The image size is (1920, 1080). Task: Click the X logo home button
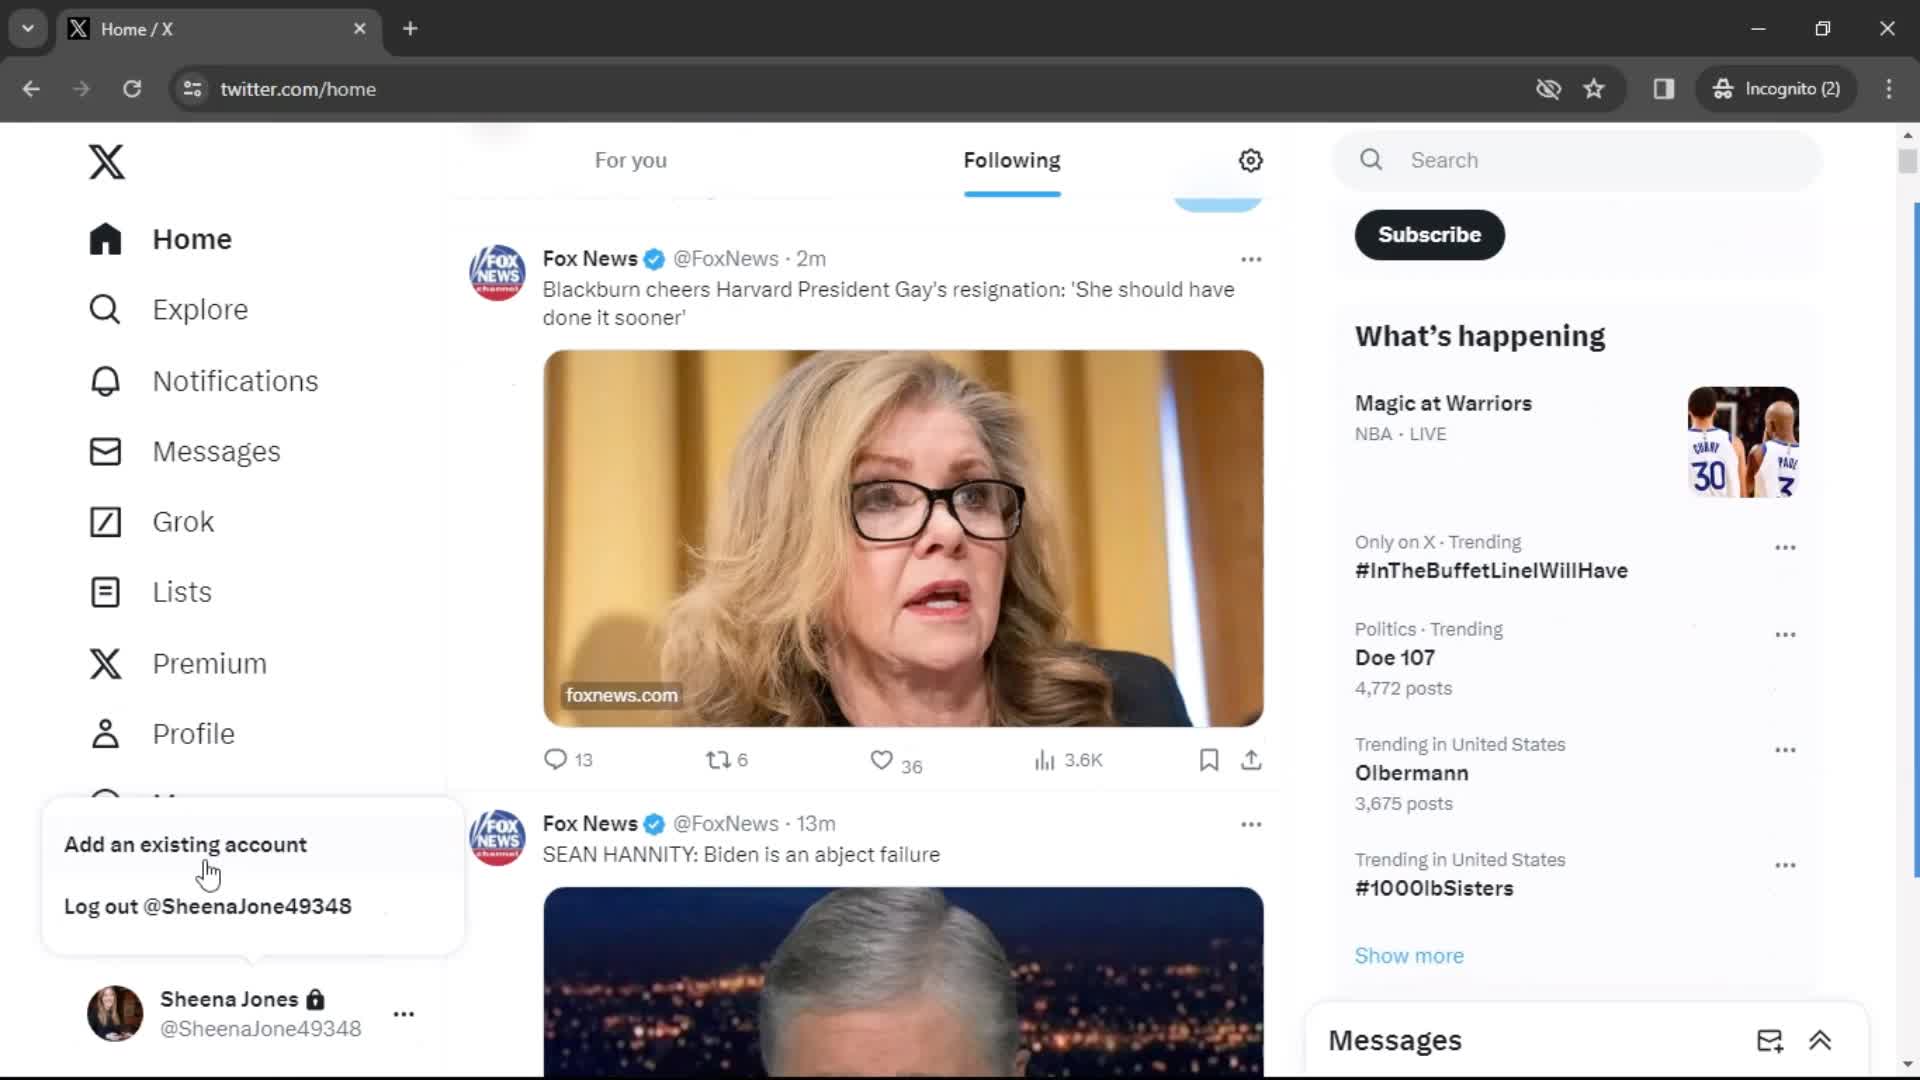tap(105, 161)
